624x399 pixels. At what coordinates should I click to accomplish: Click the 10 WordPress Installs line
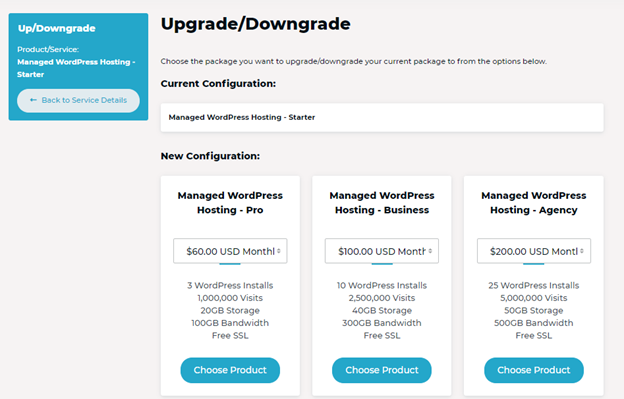click(x=382, y=285)
